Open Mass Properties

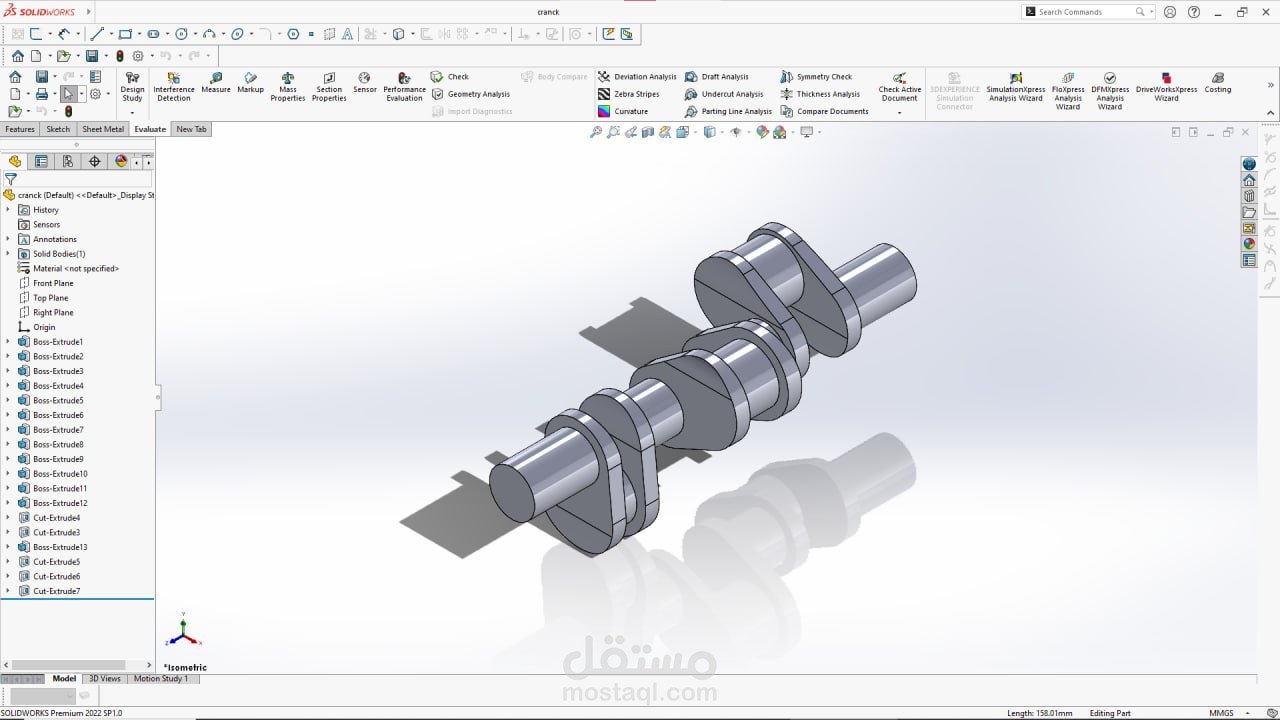287,86
